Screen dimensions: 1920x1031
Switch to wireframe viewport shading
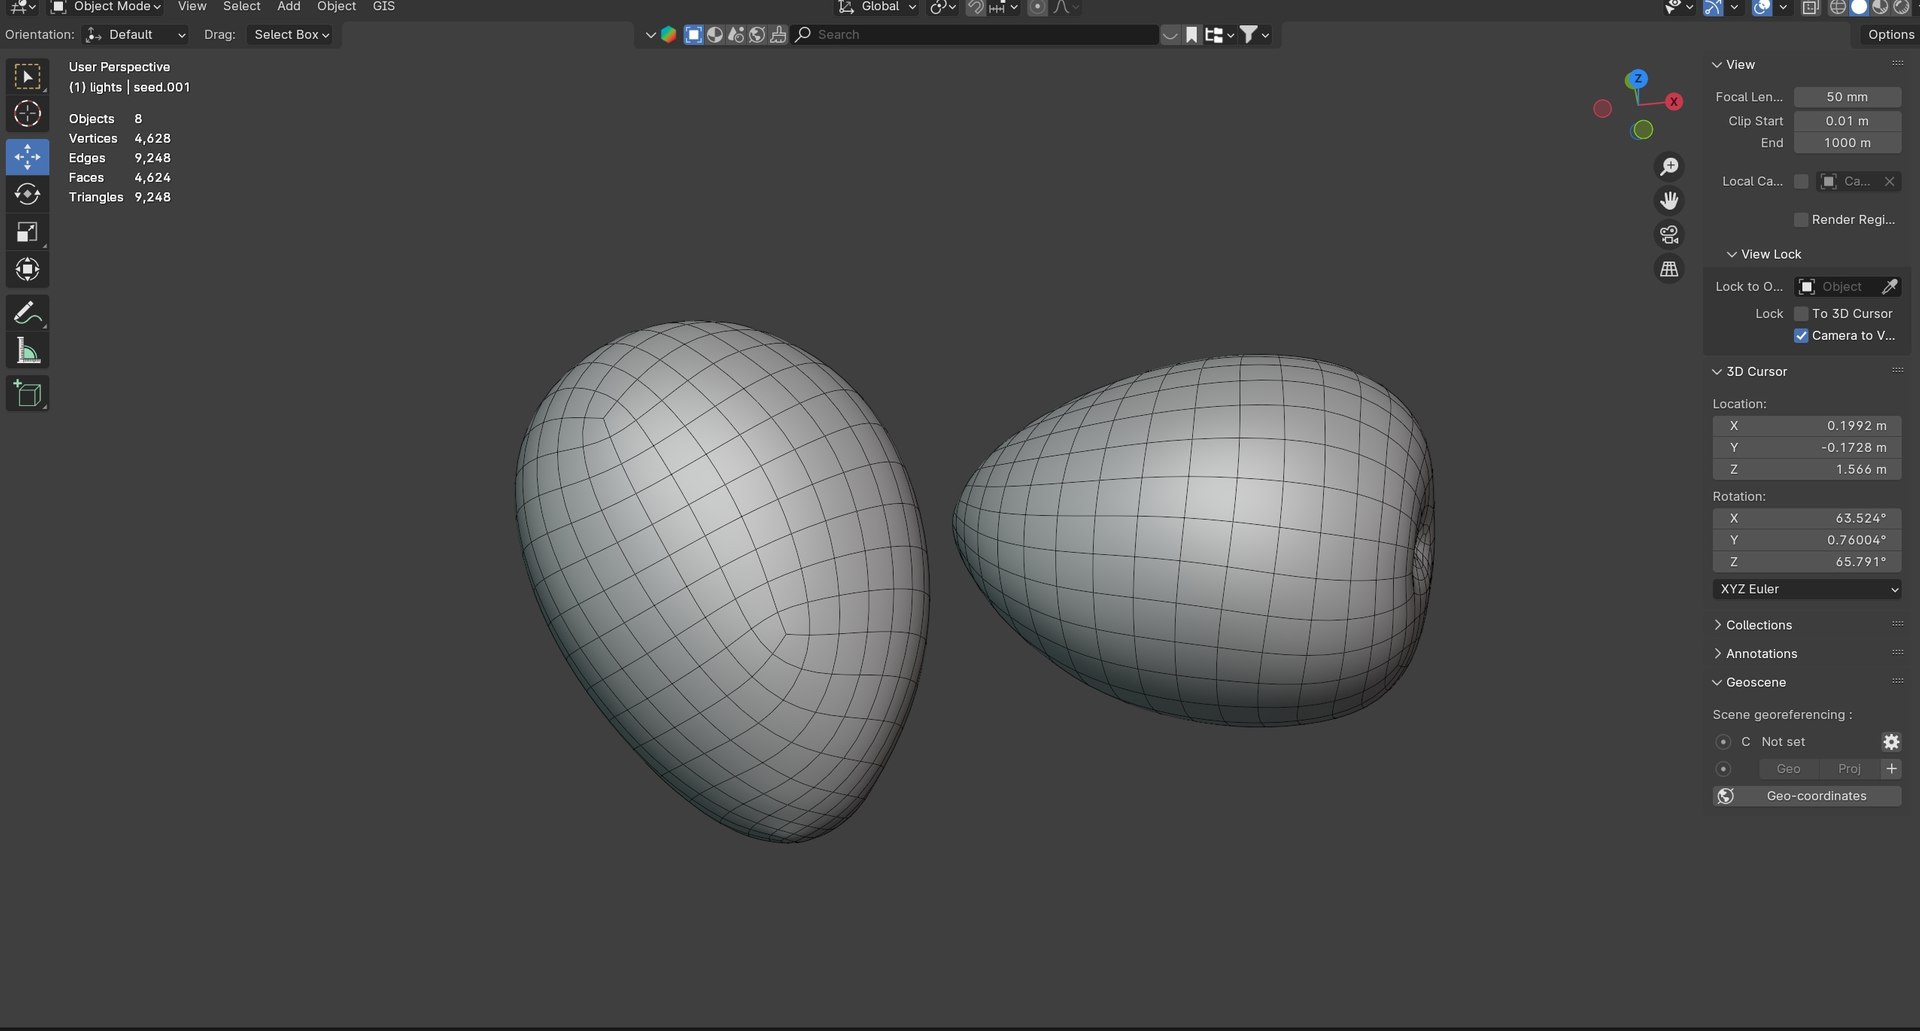click(x=1837, y=7)
